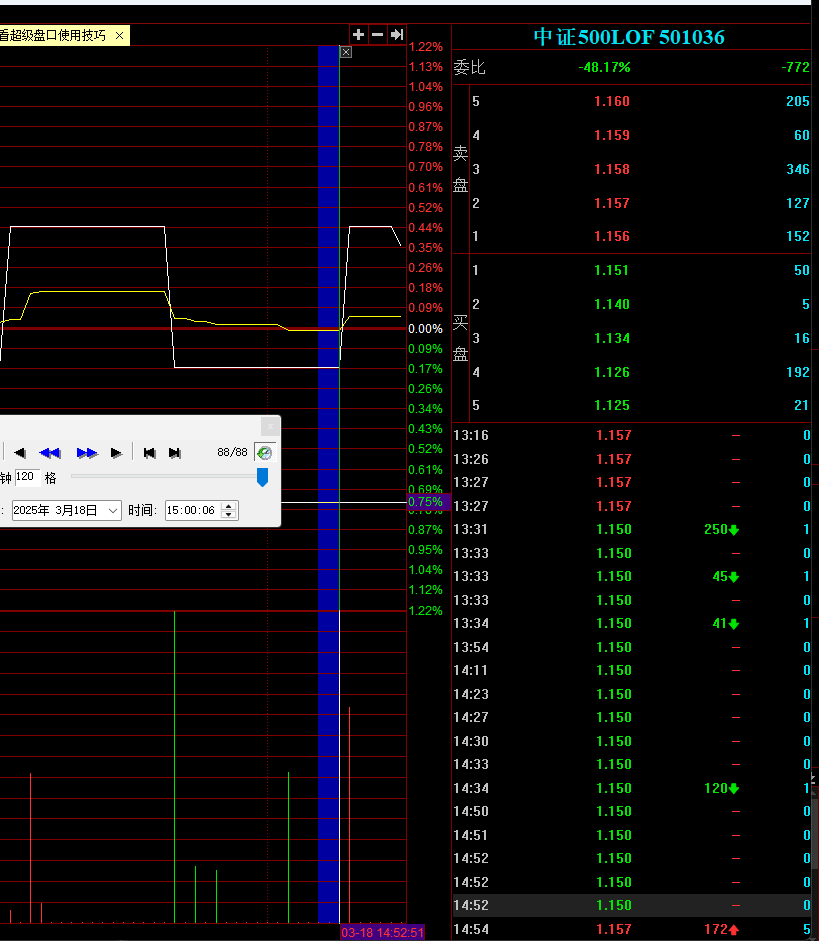Jump to the first replay frame
This screenshot has height=941, width=819.
tap(149, 453)
